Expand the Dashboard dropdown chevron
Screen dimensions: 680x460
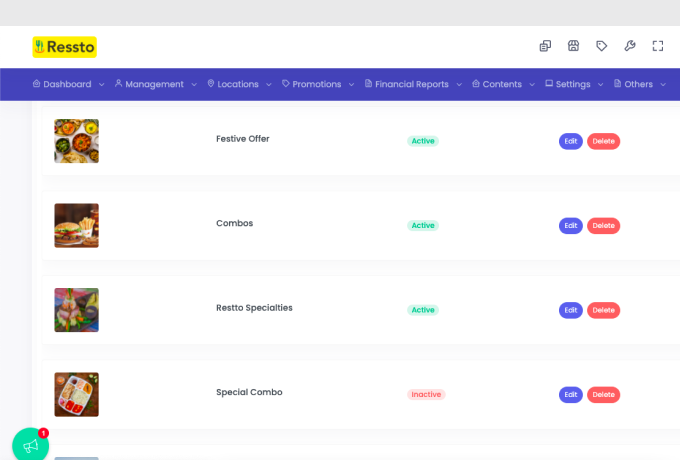tap(101, 85)
